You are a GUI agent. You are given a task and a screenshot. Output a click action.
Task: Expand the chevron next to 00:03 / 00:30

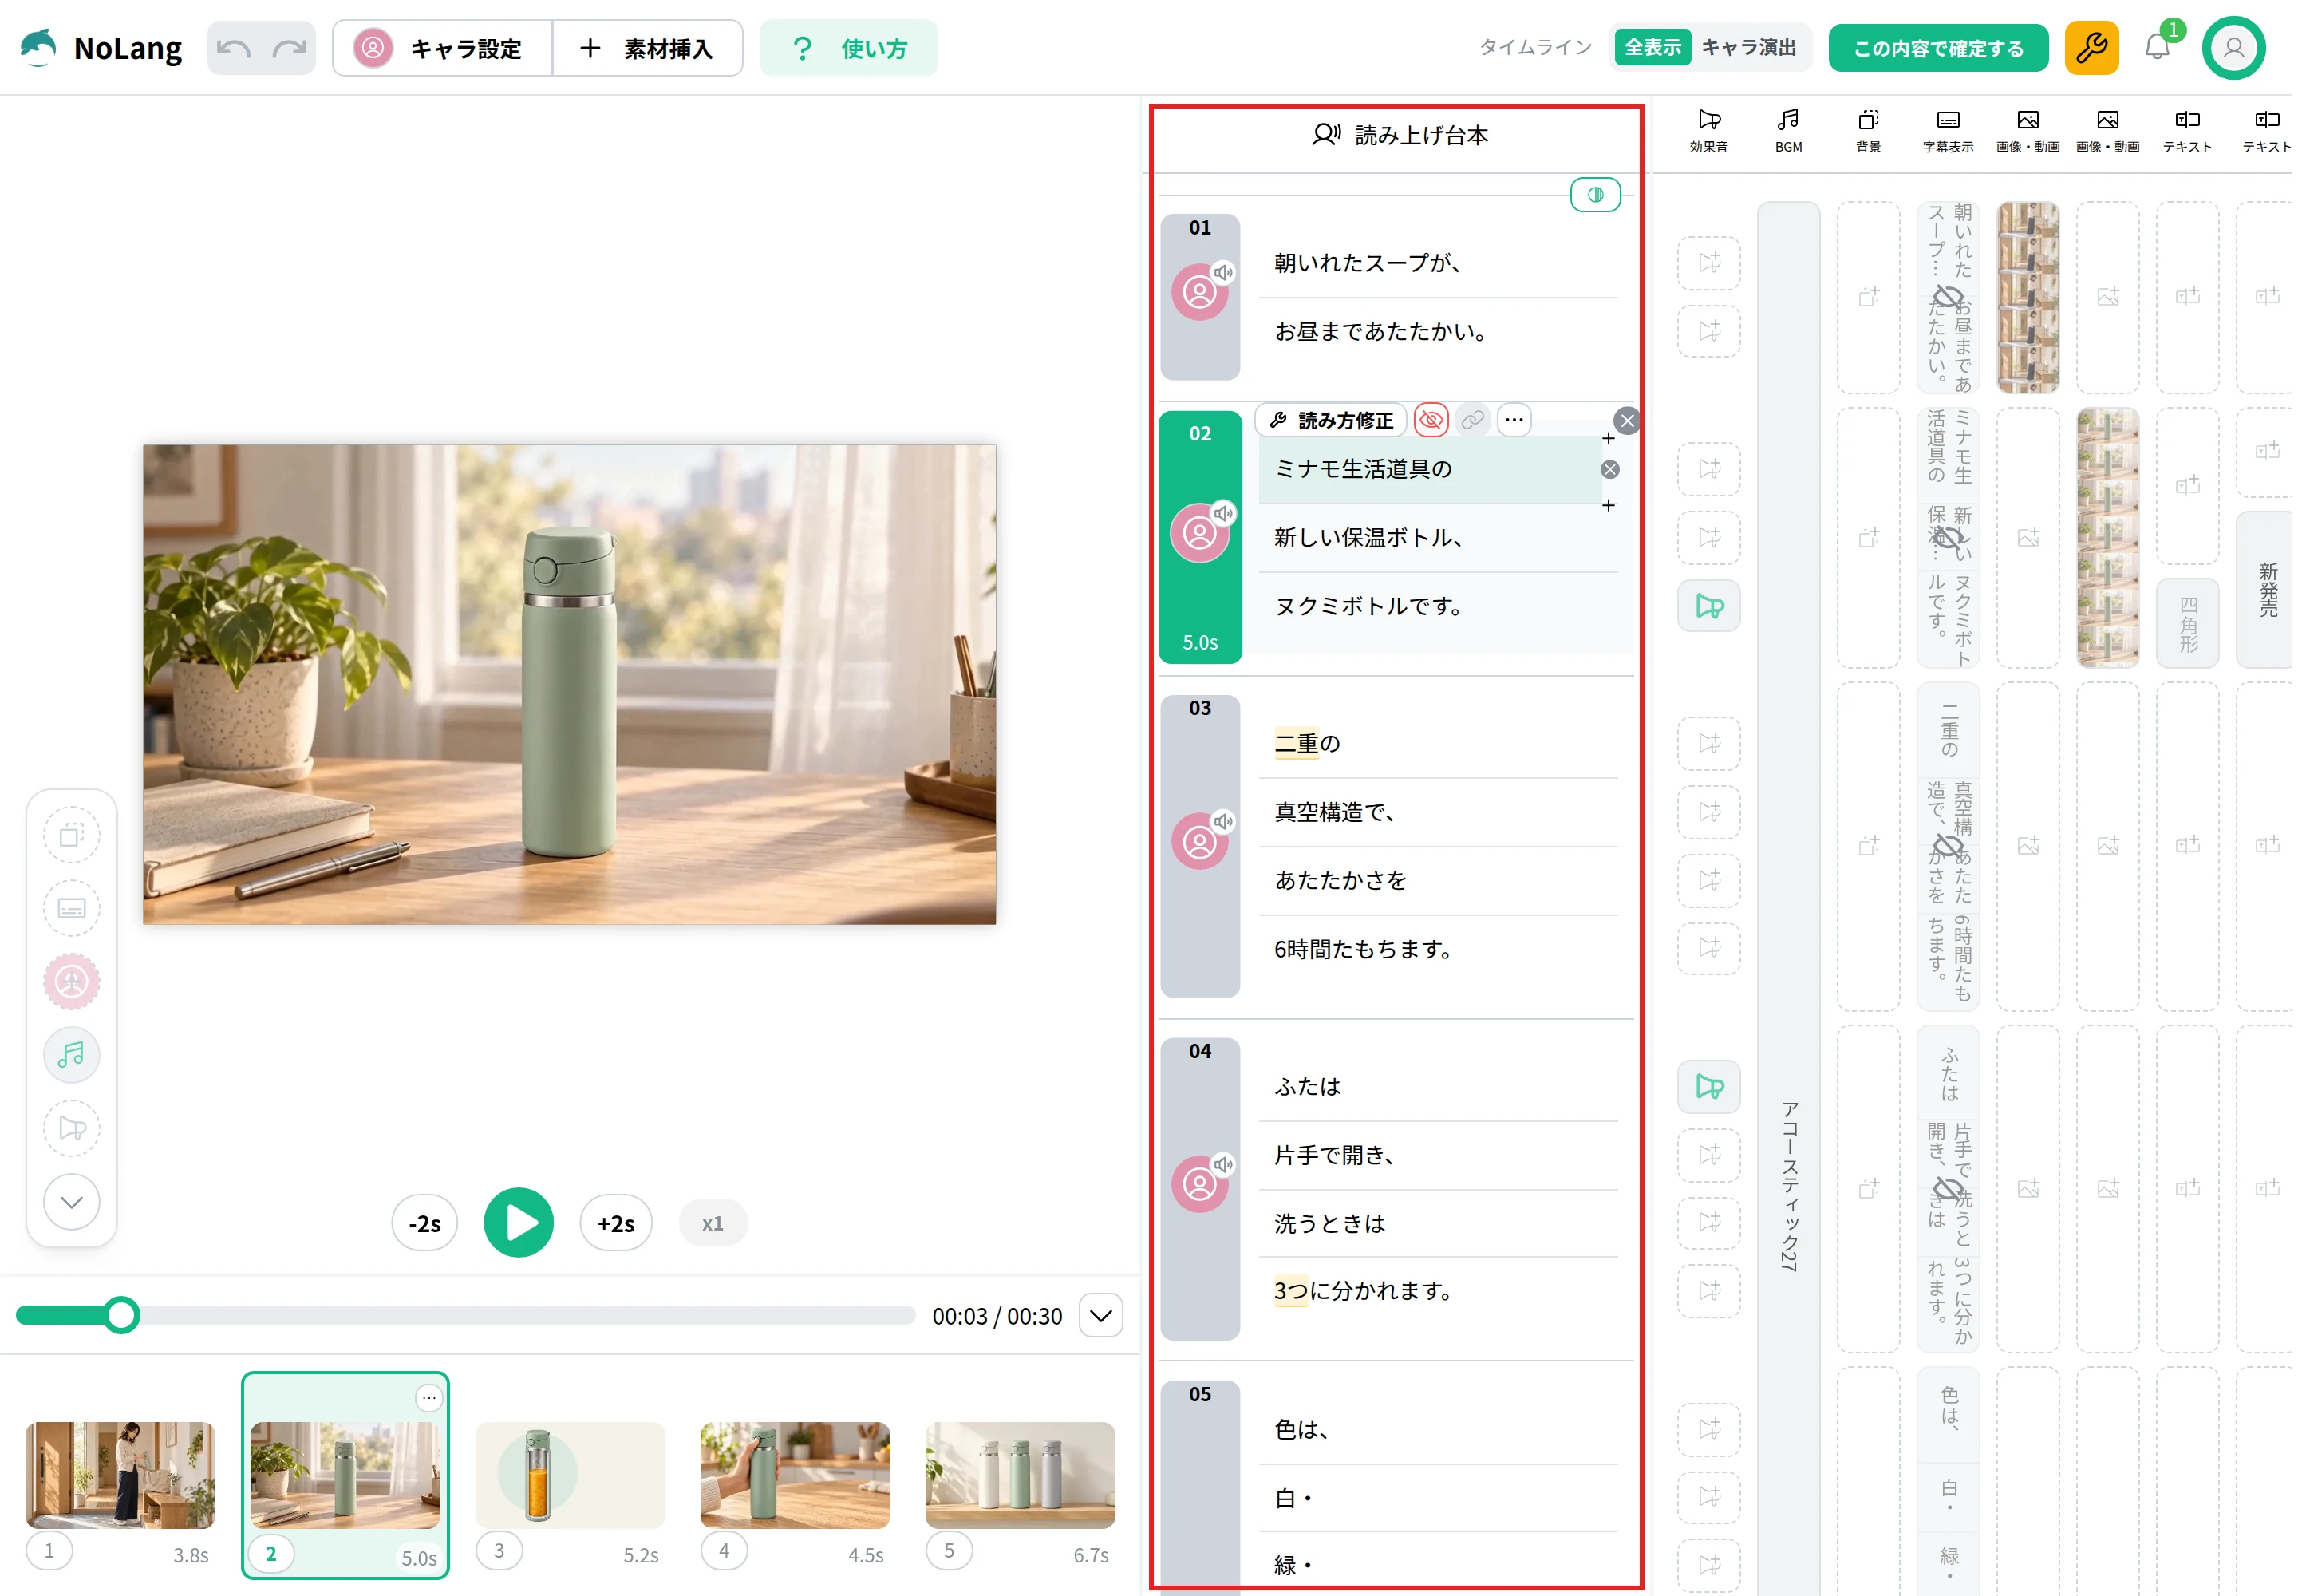click(x=1100, y=1315)
